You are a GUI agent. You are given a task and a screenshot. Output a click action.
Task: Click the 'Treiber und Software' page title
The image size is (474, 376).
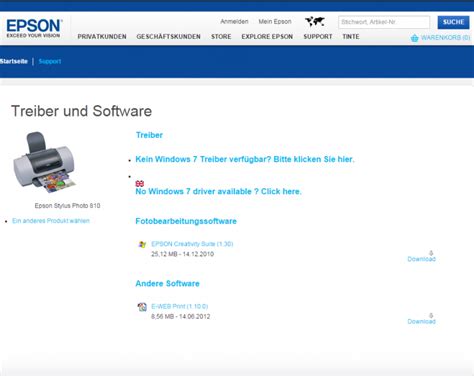click(81, 111)
